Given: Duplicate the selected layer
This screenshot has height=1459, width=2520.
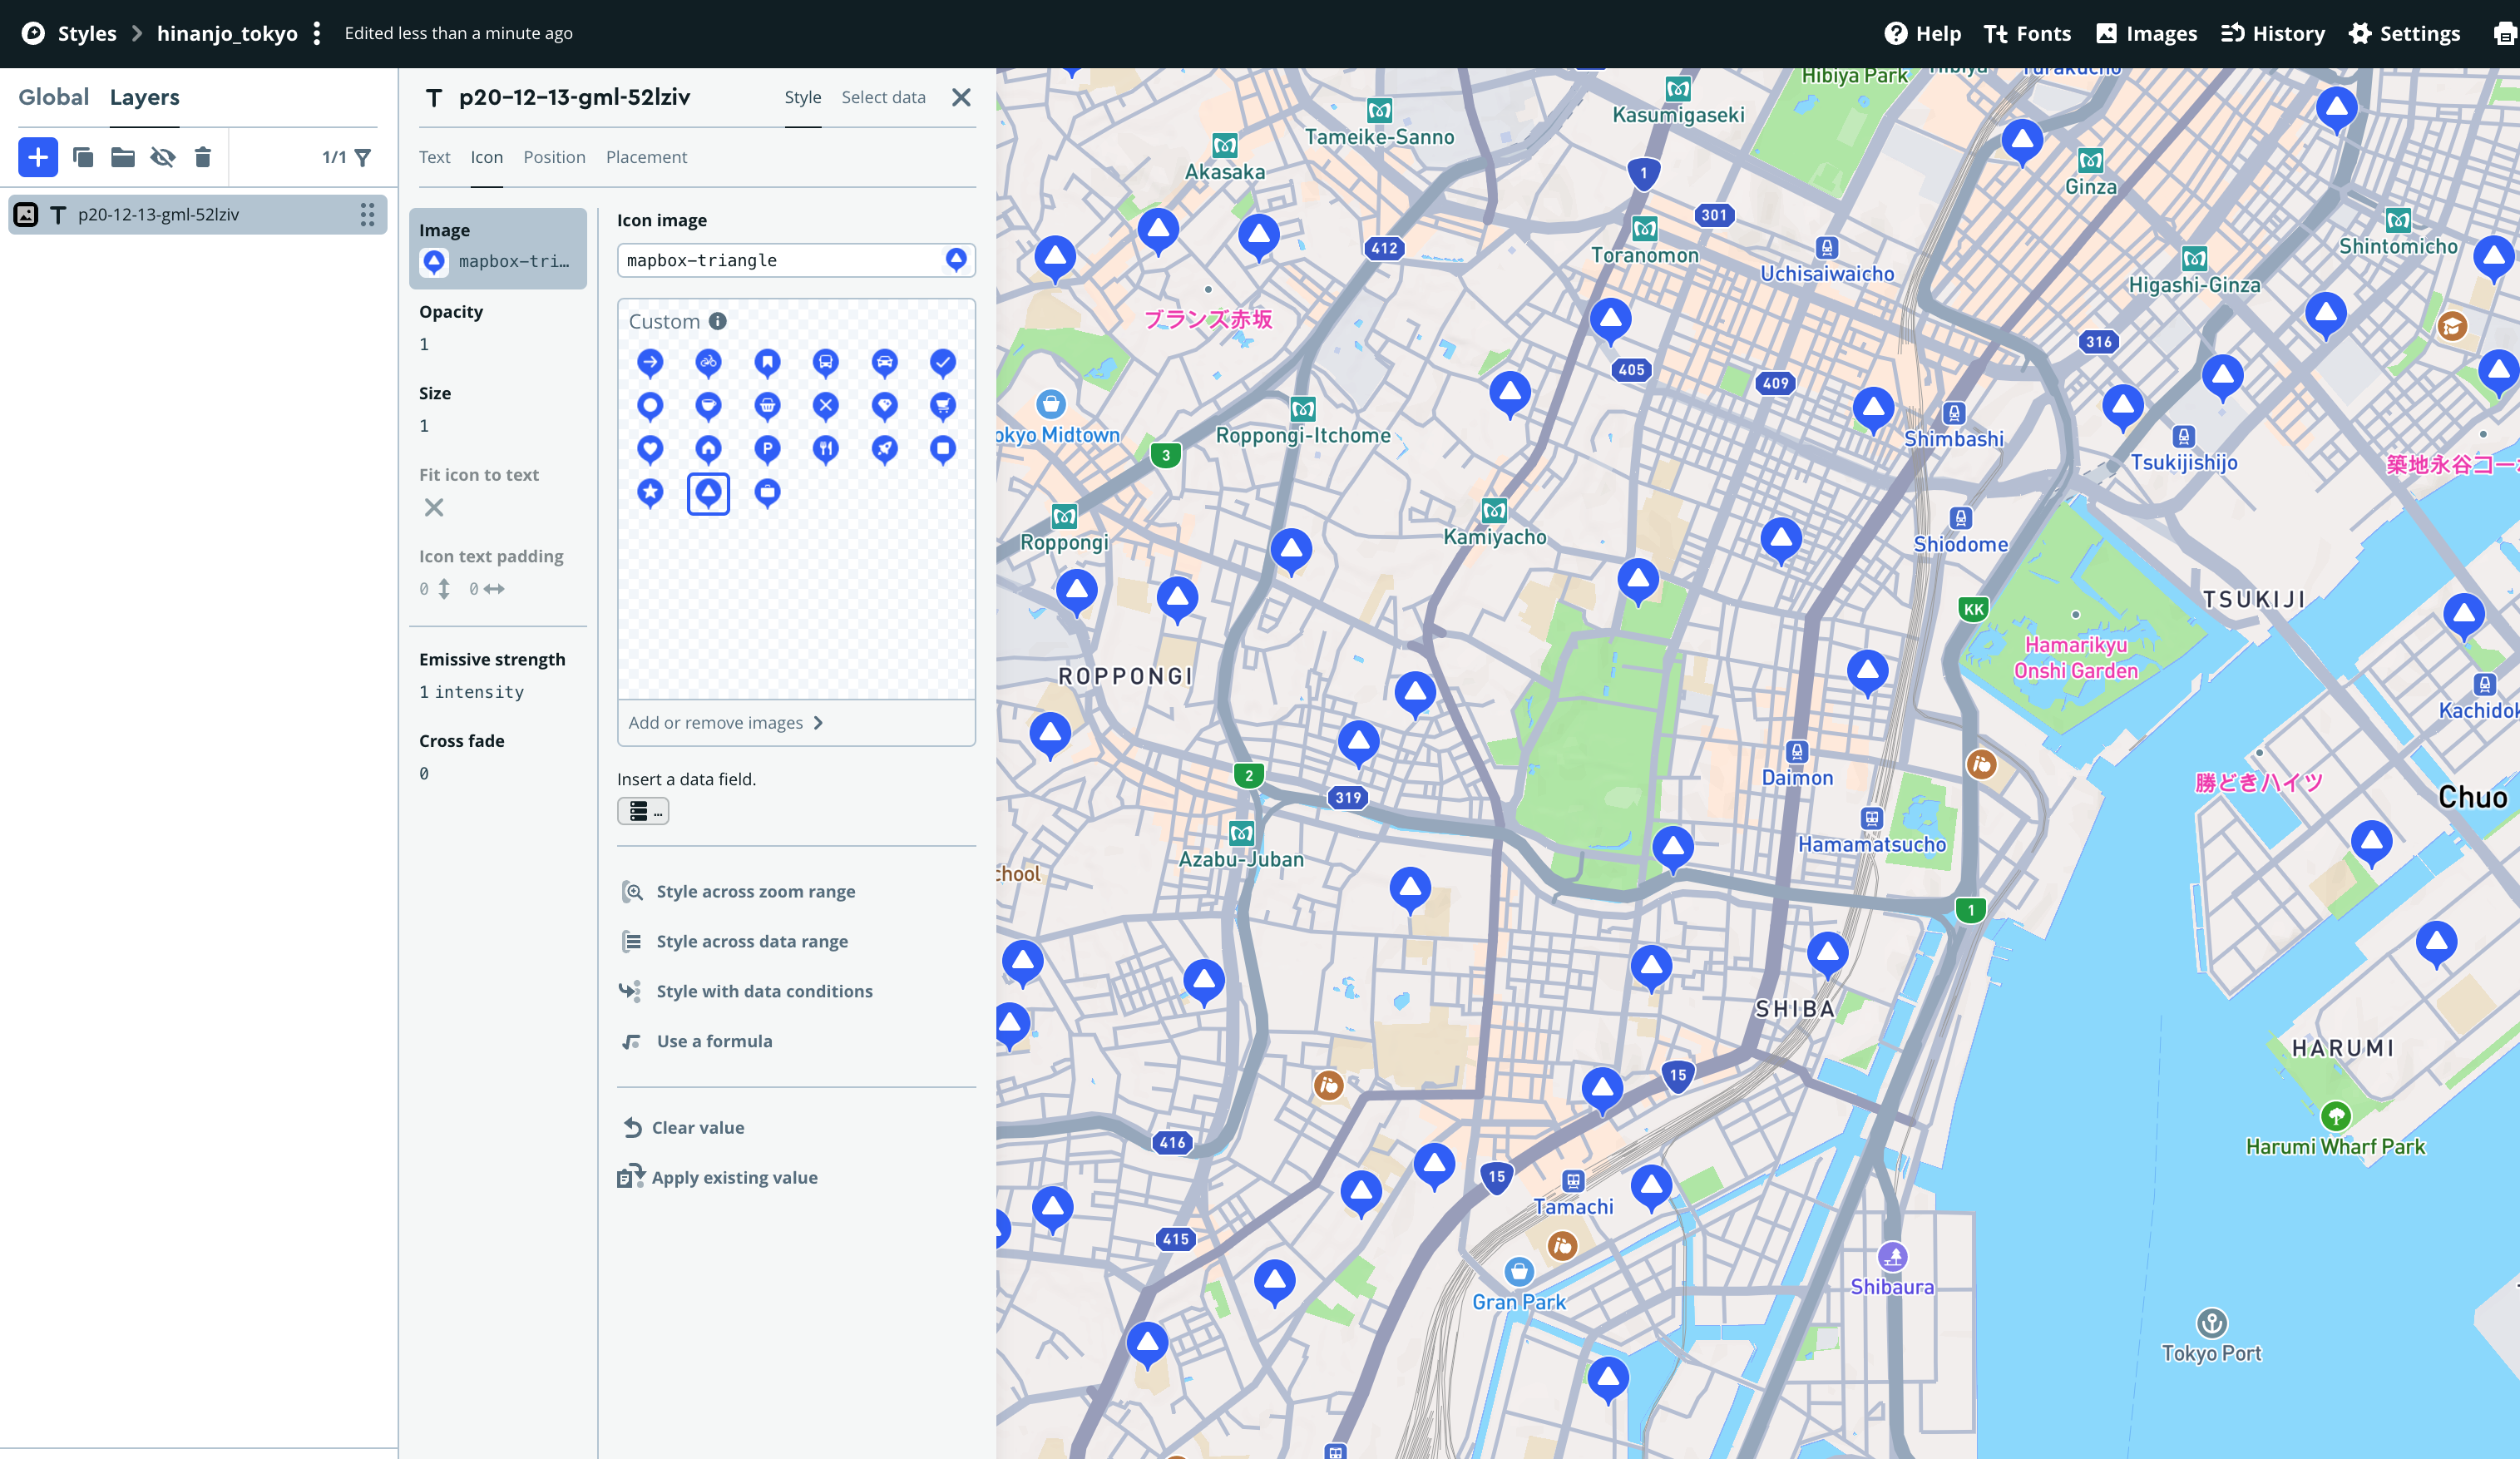Looking at the screenshot, I should pos(83,157).
